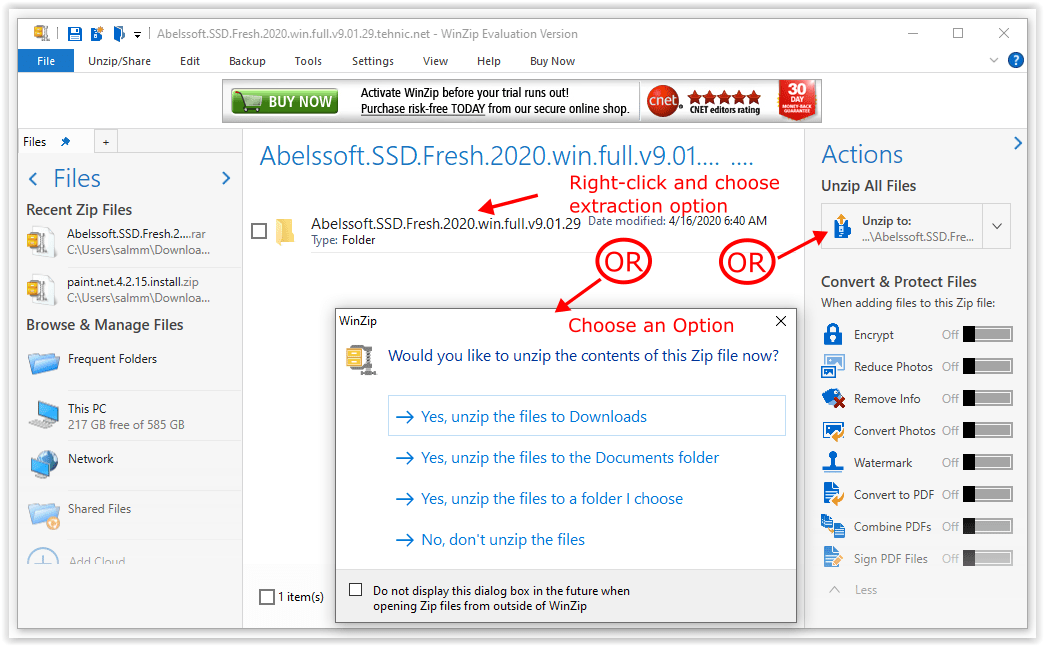Select the yellow folder icon in archive list

(285, 231)
